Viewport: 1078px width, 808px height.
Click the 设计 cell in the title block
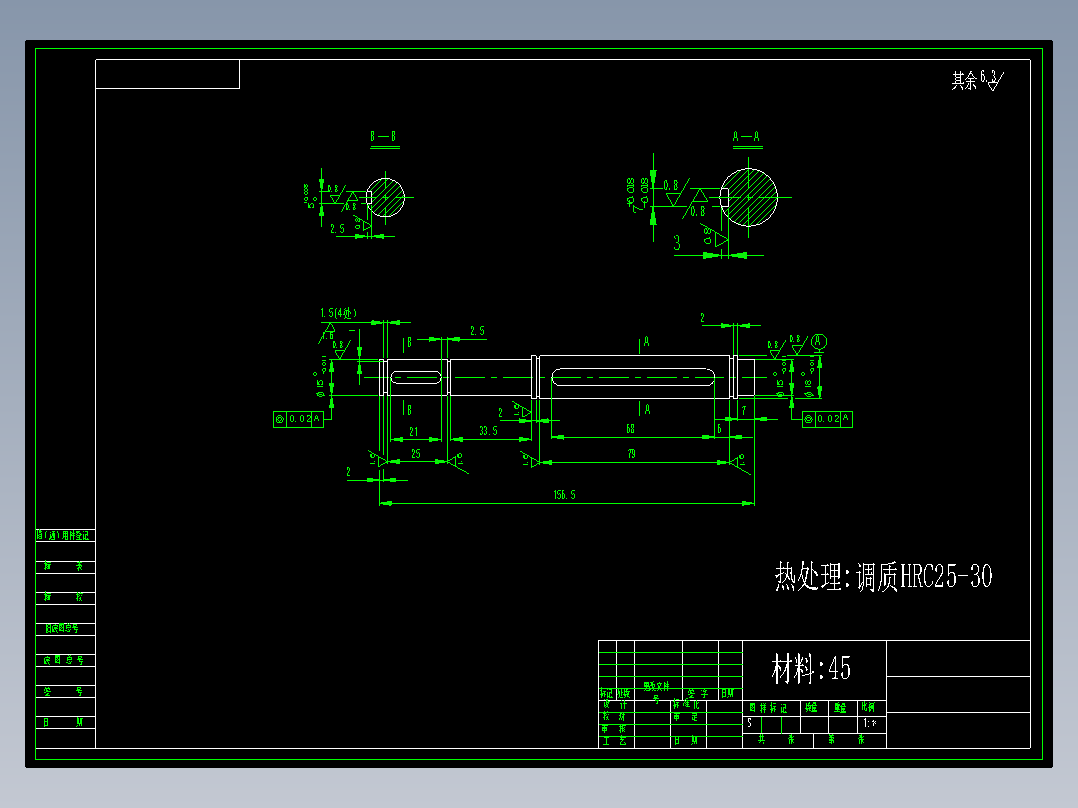coord(616,706)
